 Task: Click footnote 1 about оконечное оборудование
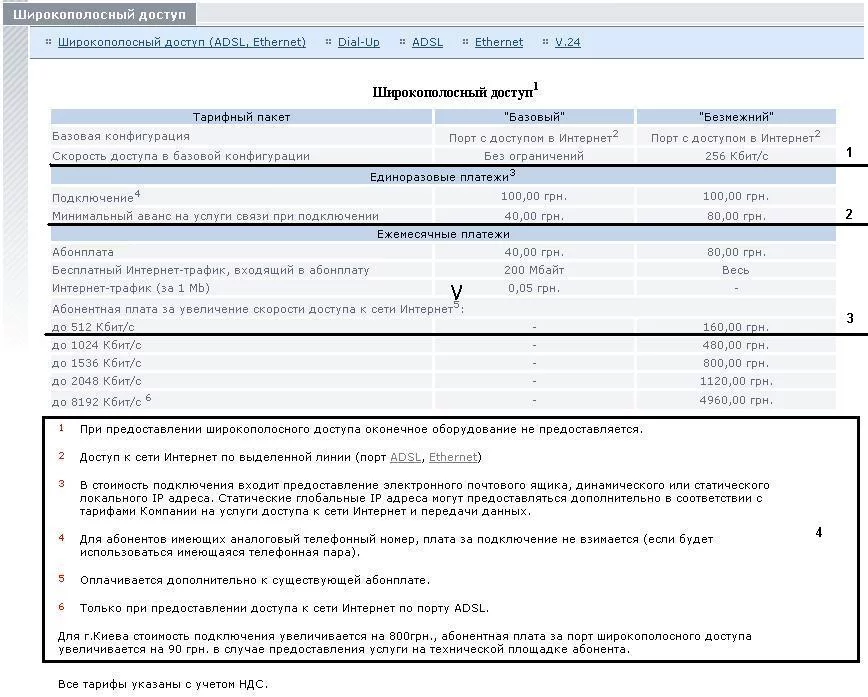coord(361,429)
